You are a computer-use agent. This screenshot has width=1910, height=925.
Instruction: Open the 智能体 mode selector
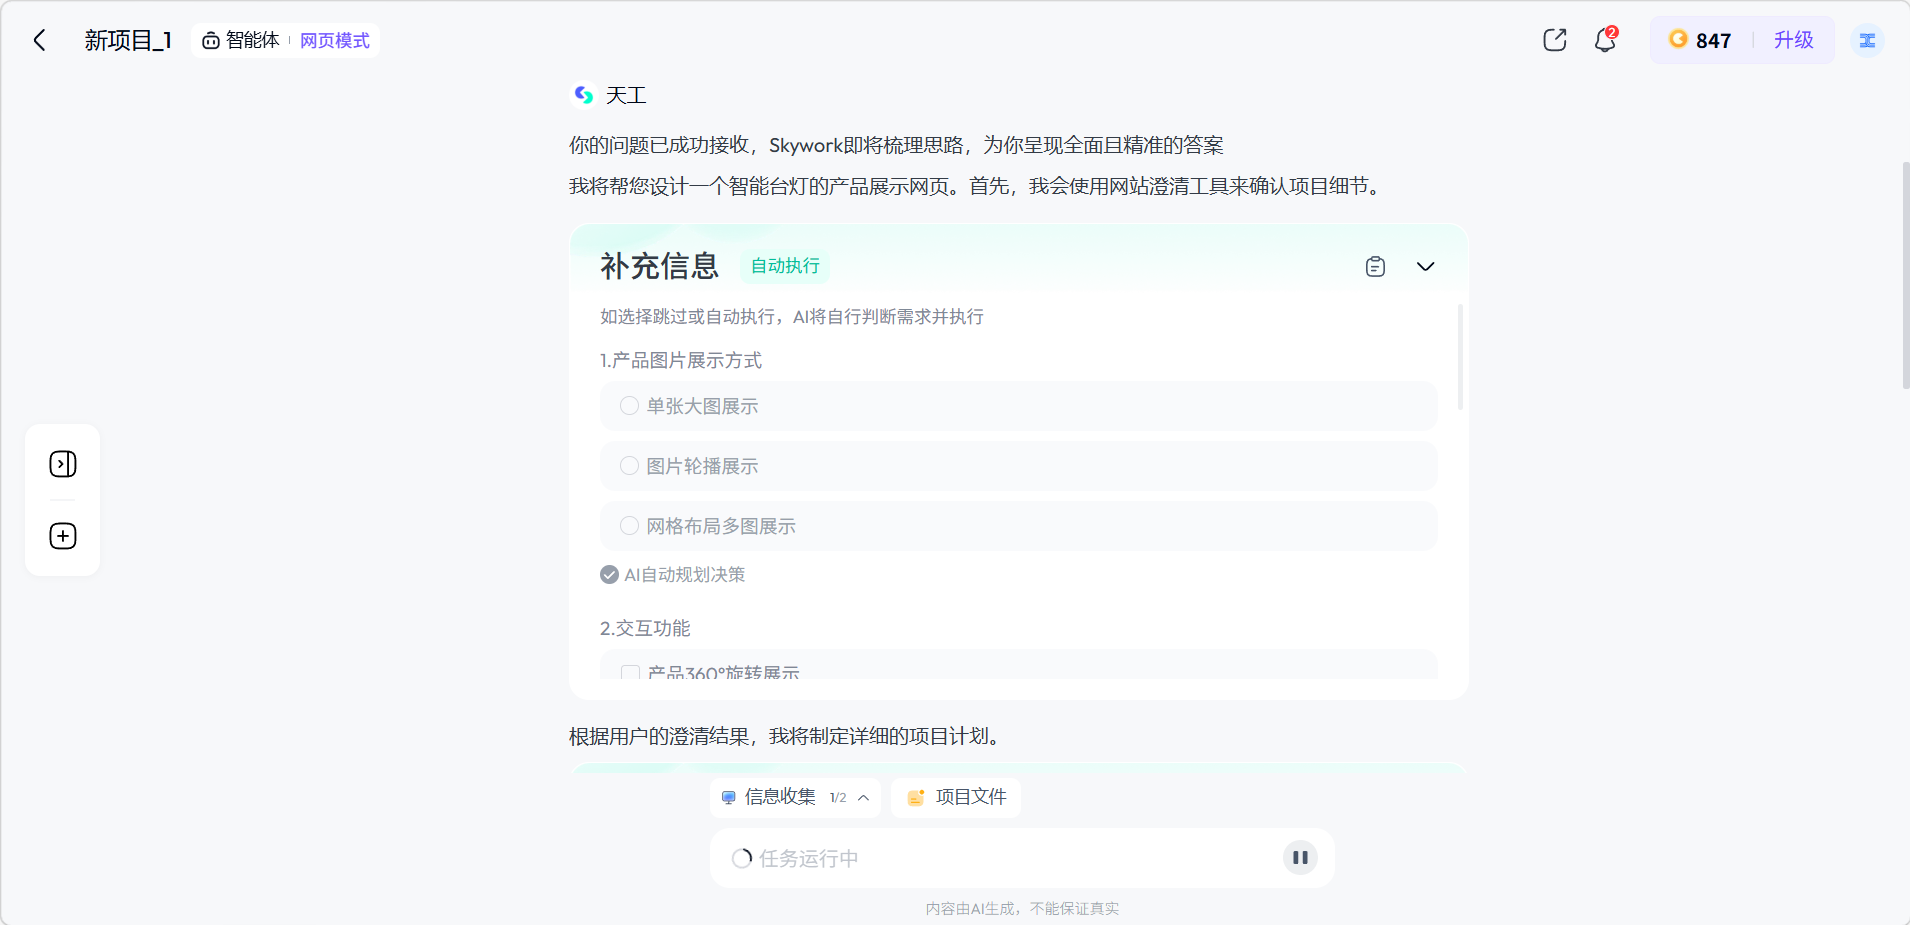click(x=241, y=41)
